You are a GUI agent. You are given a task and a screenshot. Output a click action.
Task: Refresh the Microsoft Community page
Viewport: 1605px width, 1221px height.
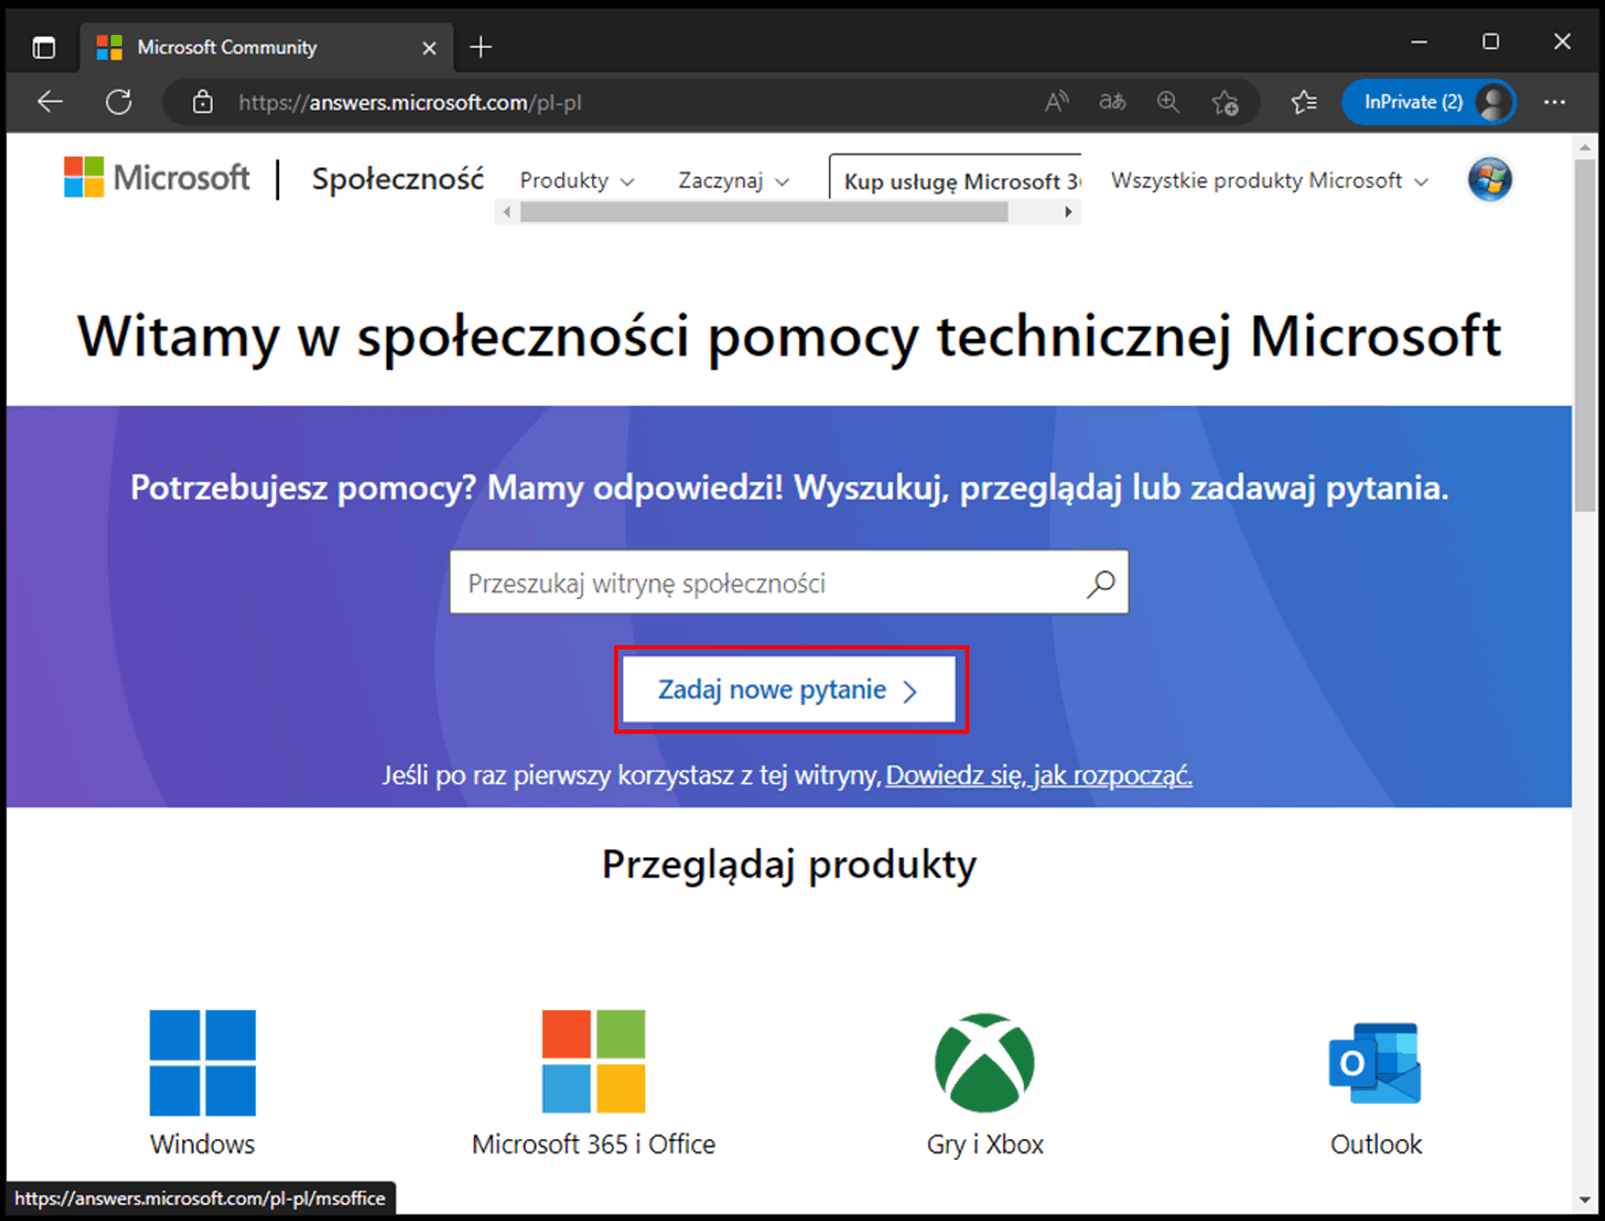[119, 102]
